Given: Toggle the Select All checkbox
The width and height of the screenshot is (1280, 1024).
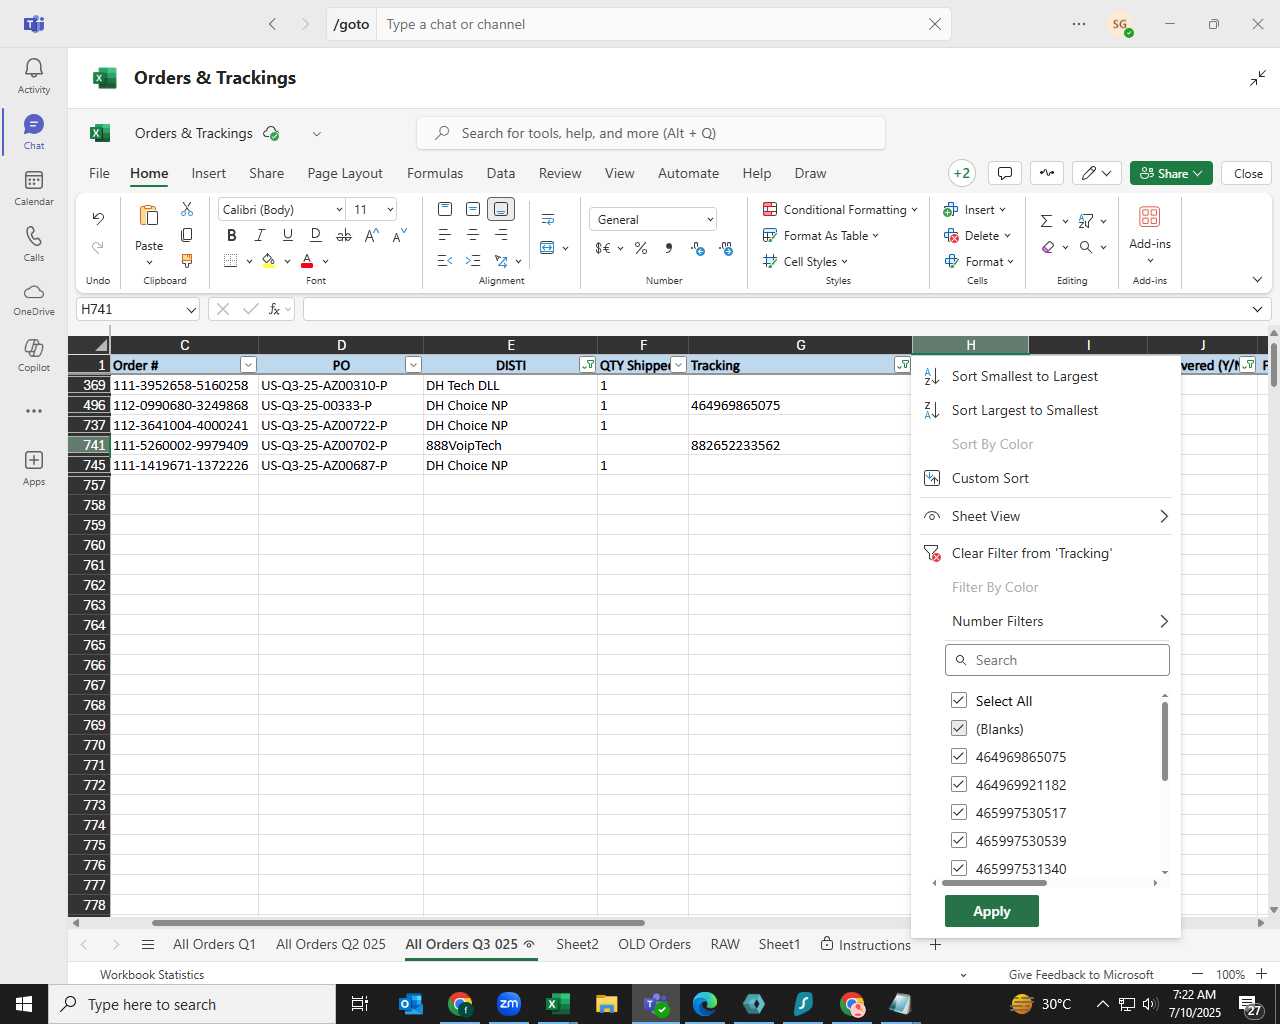Looking at the screenshot, I should coord(959,700).
